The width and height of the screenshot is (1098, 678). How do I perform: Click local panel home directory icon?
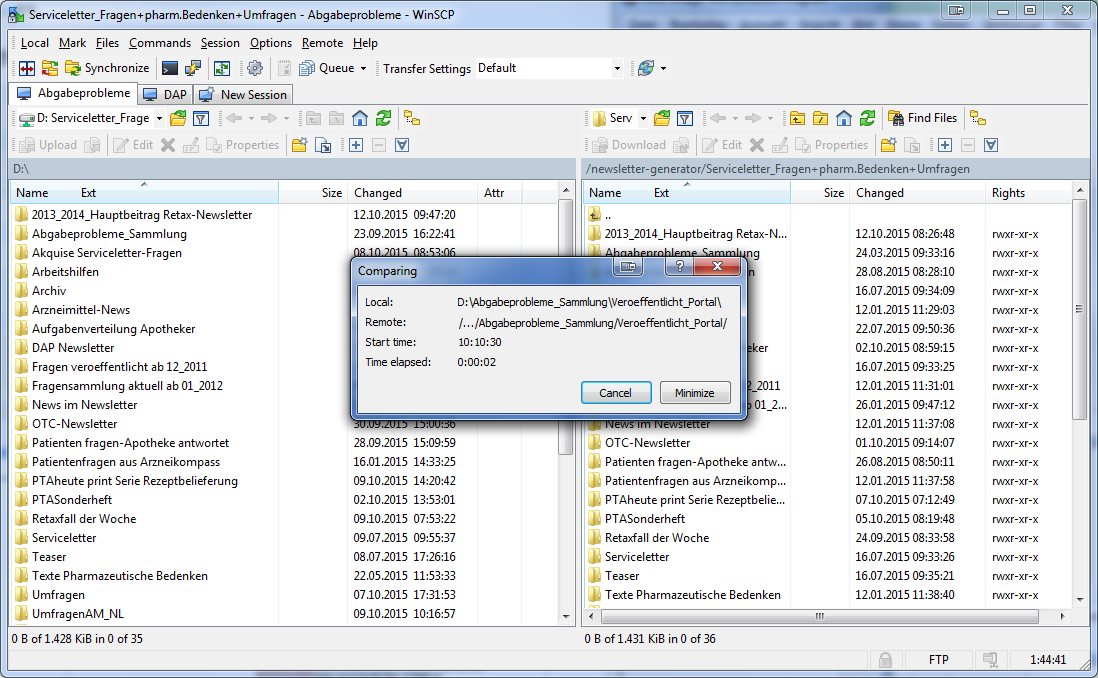tap(360, 118)
